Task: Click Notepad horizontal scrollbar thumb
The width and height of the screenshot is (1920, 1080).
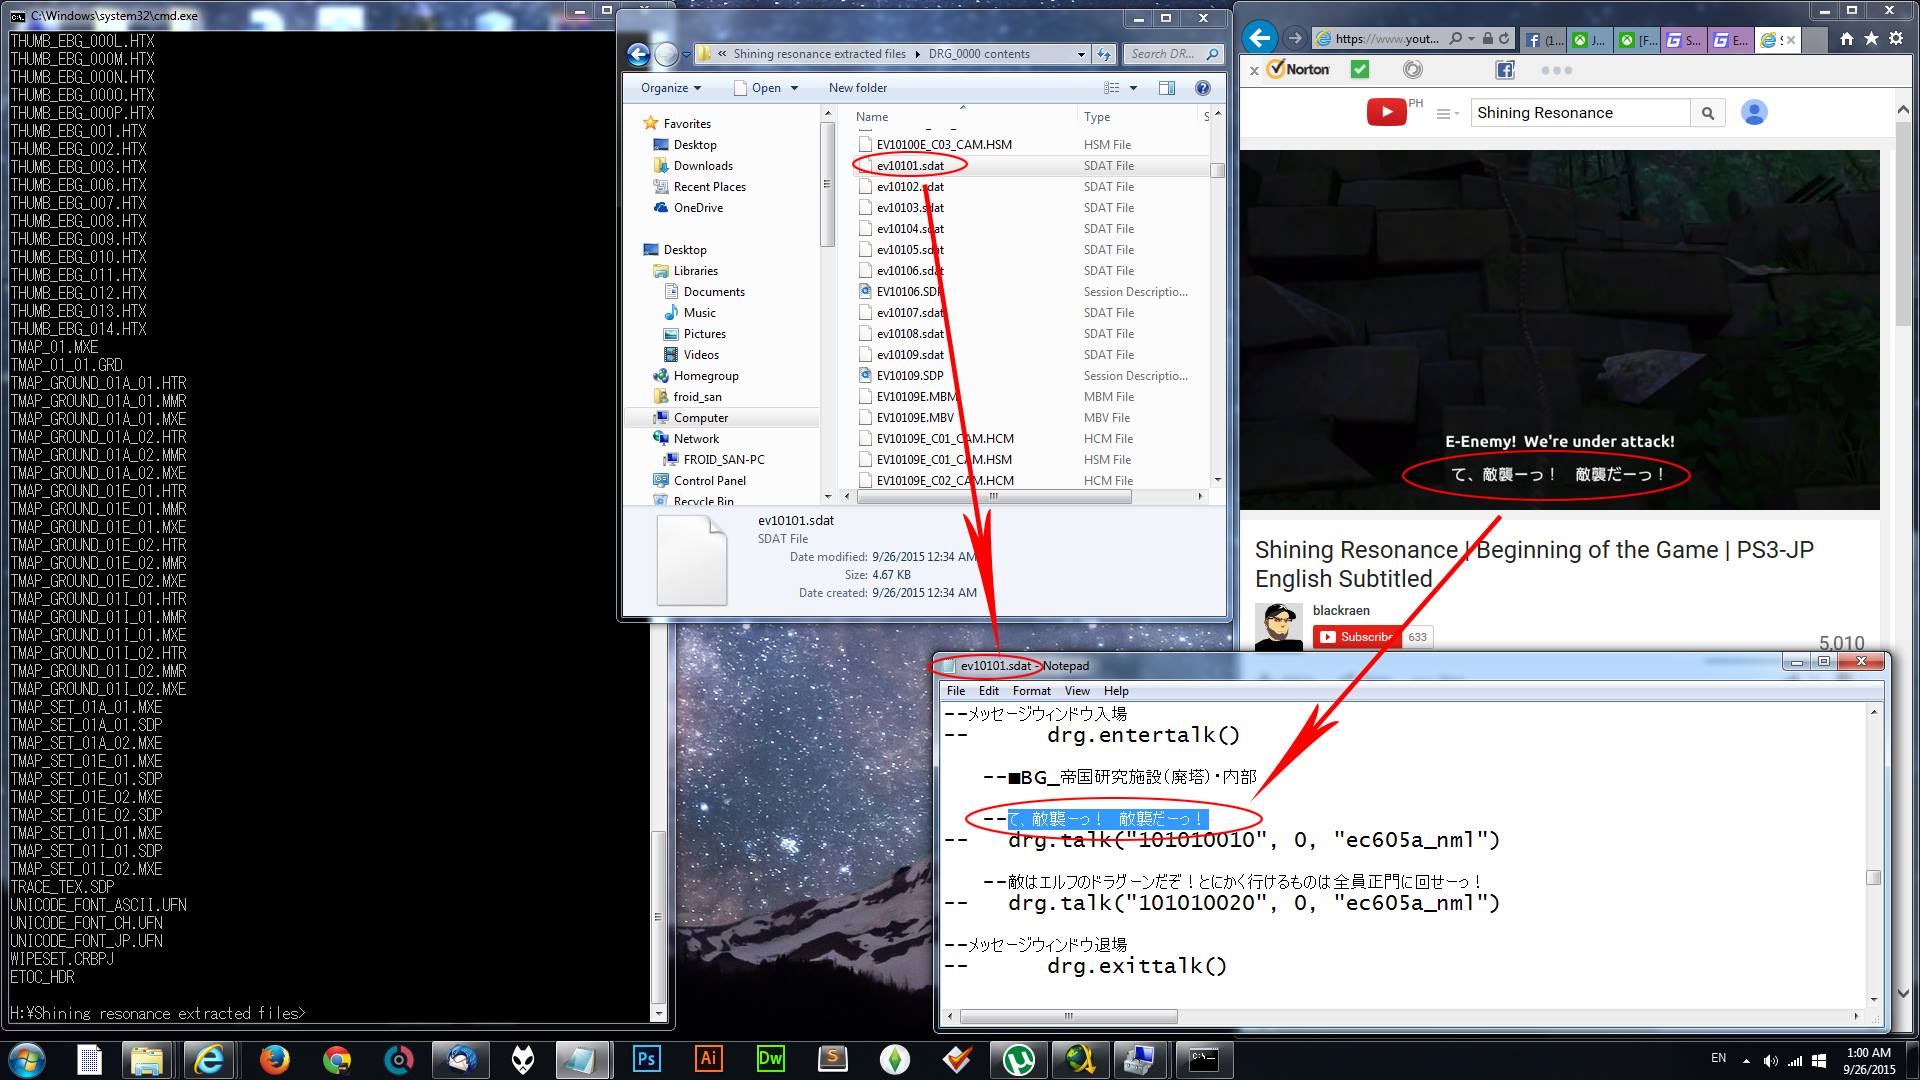Action: tap(1068, 1016)
